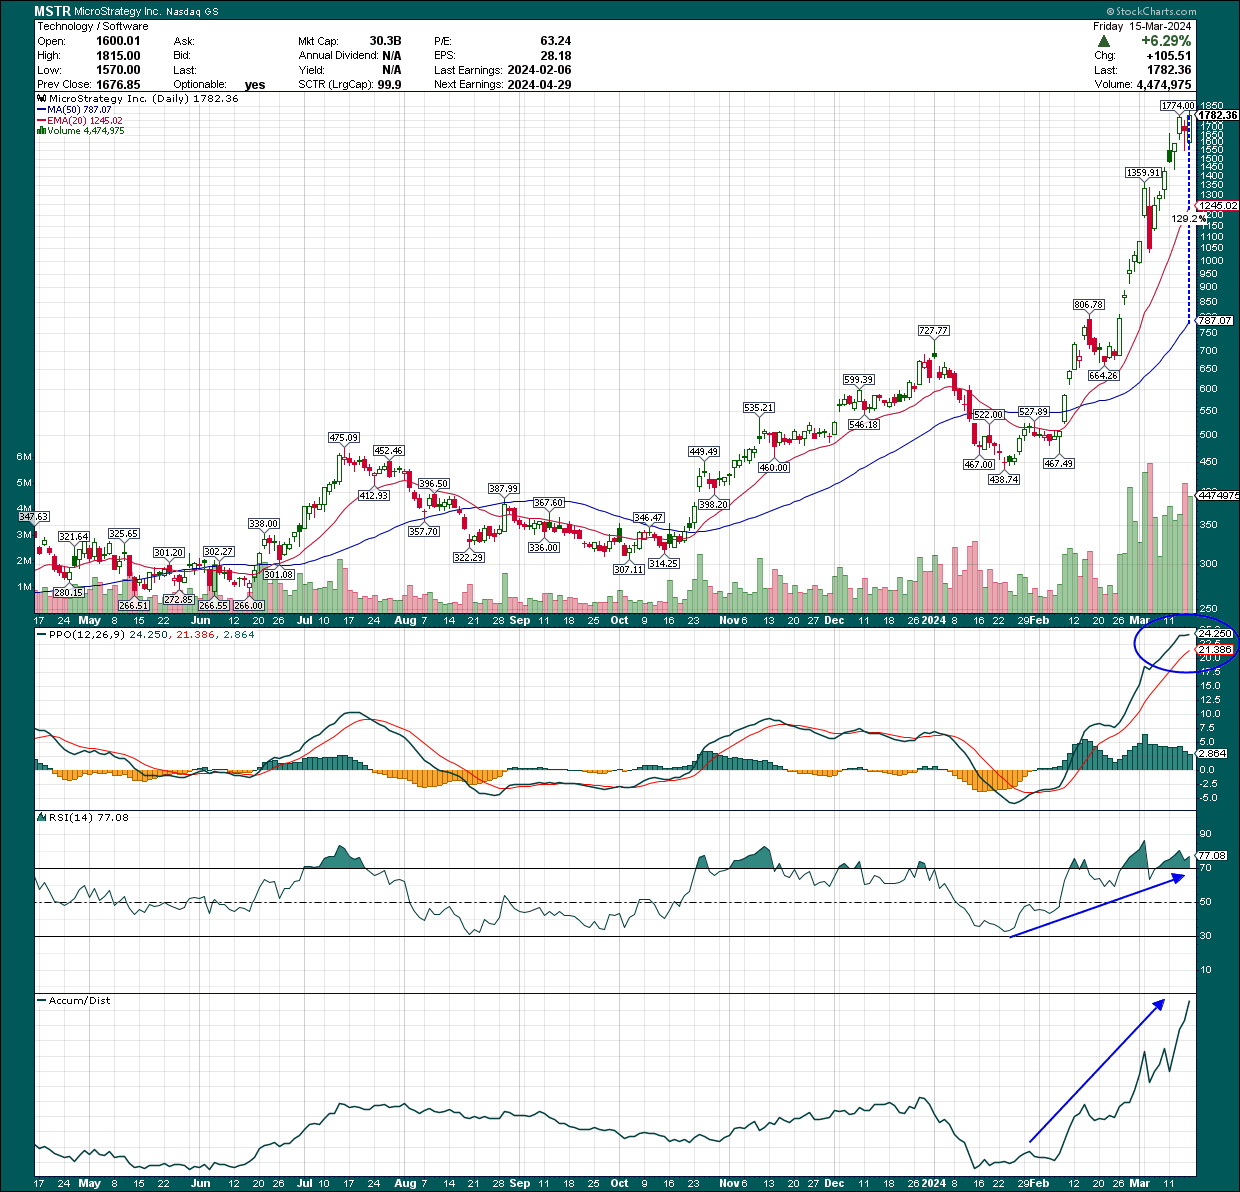This screenshot has width=1240, height=1192.
Task: Click the RSI(14) line marker icon
Action: [x=42, y=817]
